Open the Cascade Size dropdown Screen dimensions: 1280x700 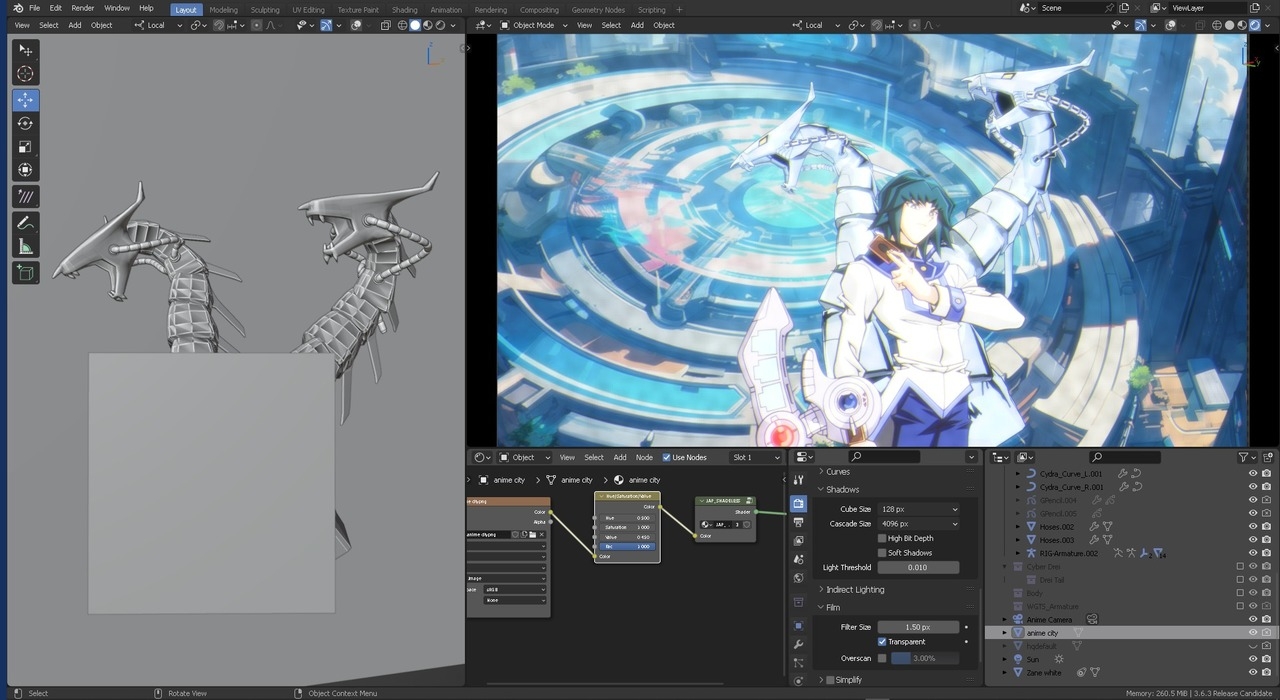pyautogui.click(x=918, y=524)
